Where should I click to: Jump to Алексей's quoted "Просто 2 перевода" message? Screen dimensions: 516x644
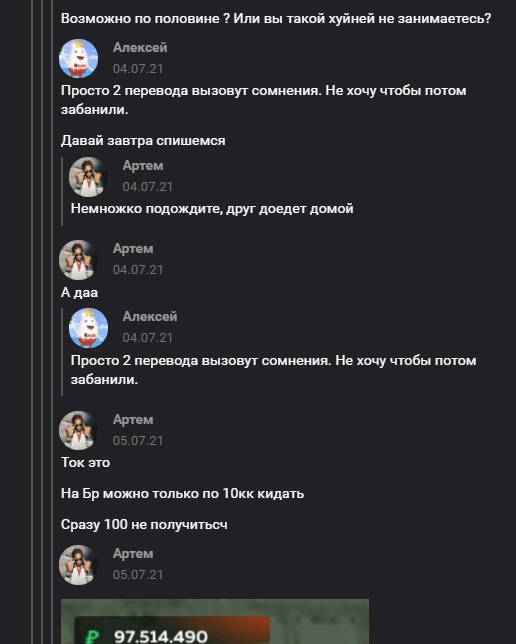(273, 370)
